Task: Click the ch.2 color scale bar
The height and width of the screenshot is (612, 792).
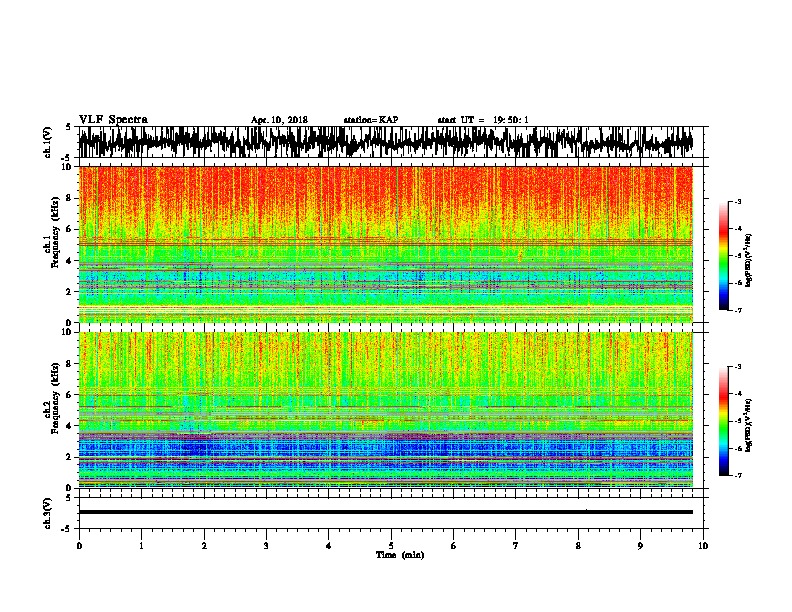Action: point(724,421)
